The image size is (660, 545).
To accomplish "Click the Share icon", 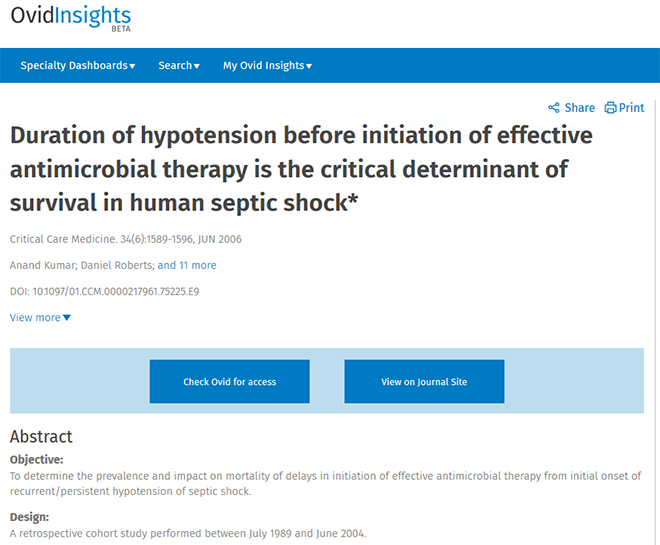I will (x=554, y=108).
